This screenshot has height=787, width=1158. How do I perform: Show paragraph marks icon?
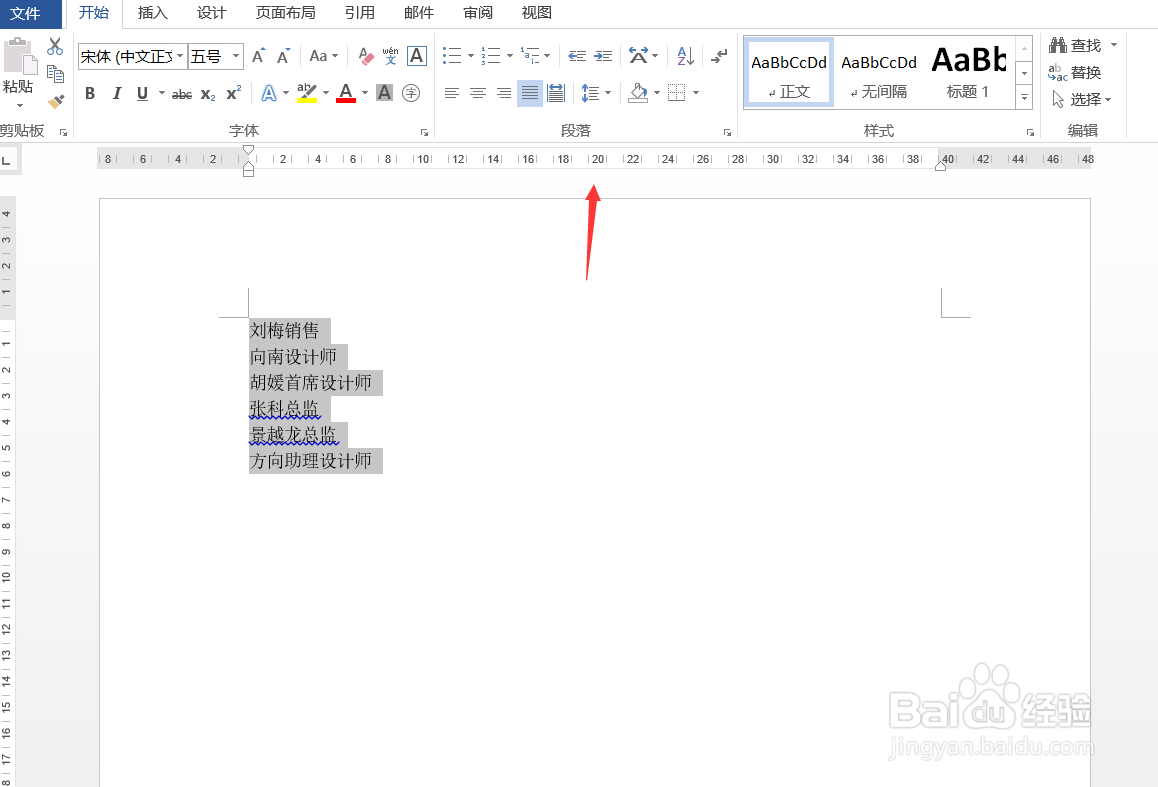pos(719,56)
